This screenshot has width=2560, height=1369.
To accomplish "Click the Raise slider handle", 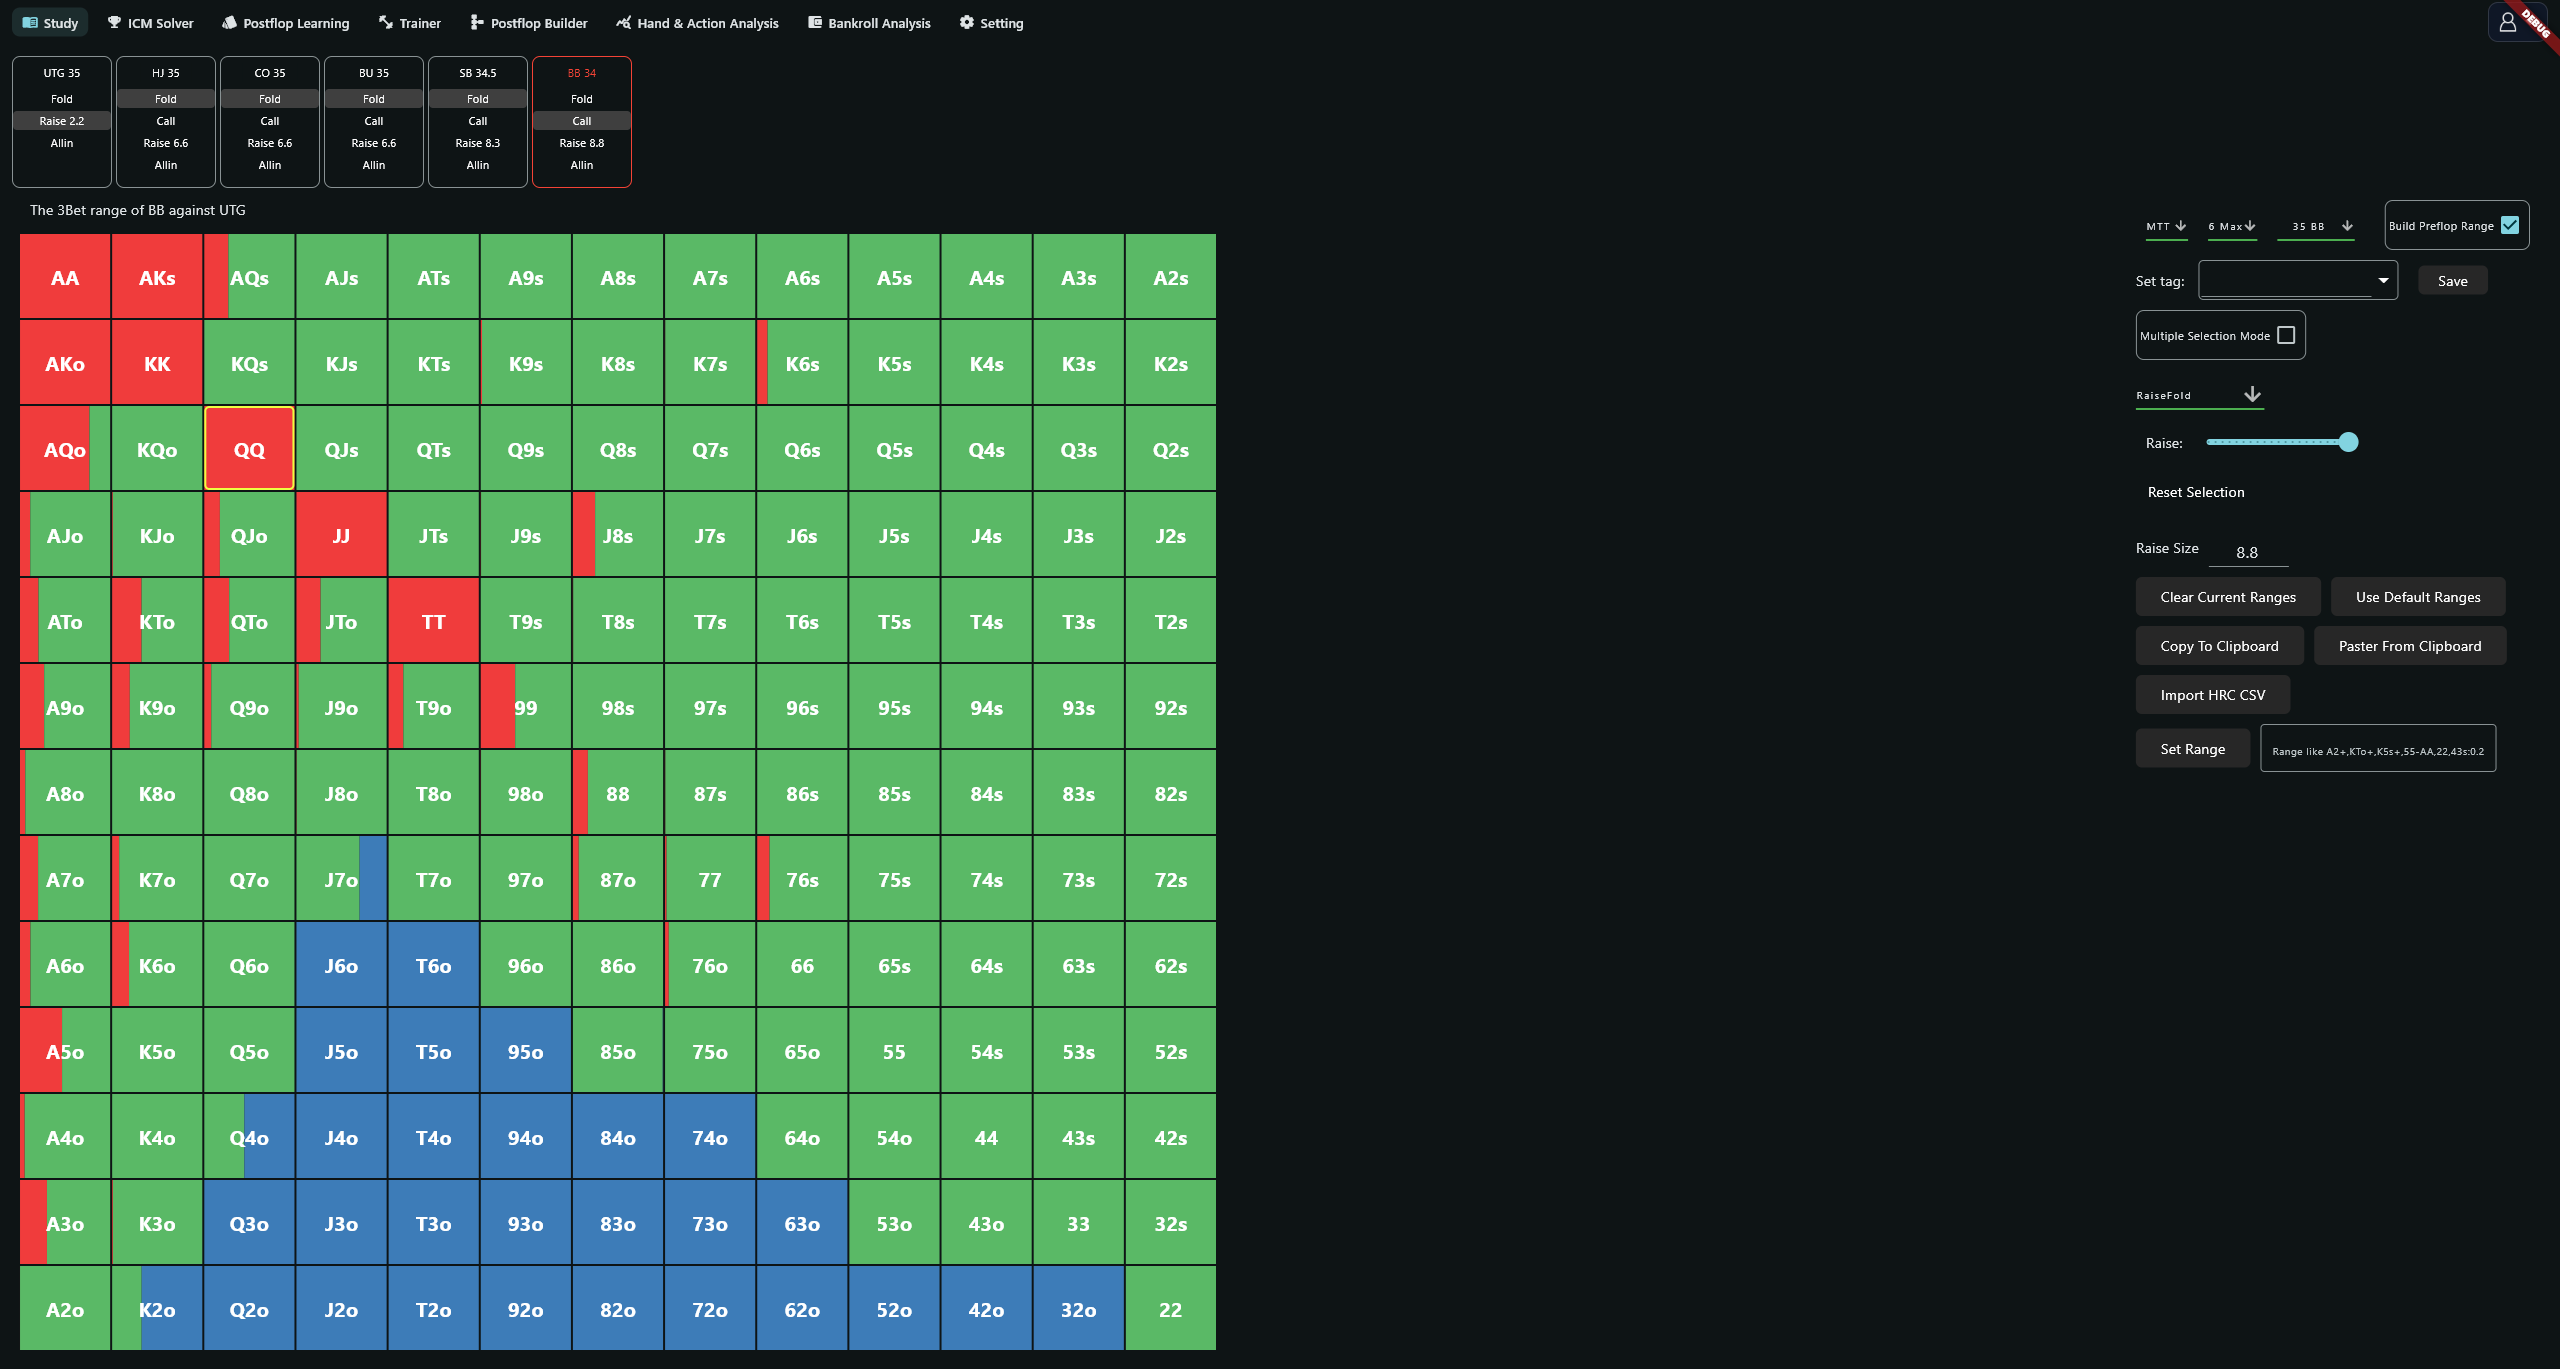I will (x=2349, y=442).
